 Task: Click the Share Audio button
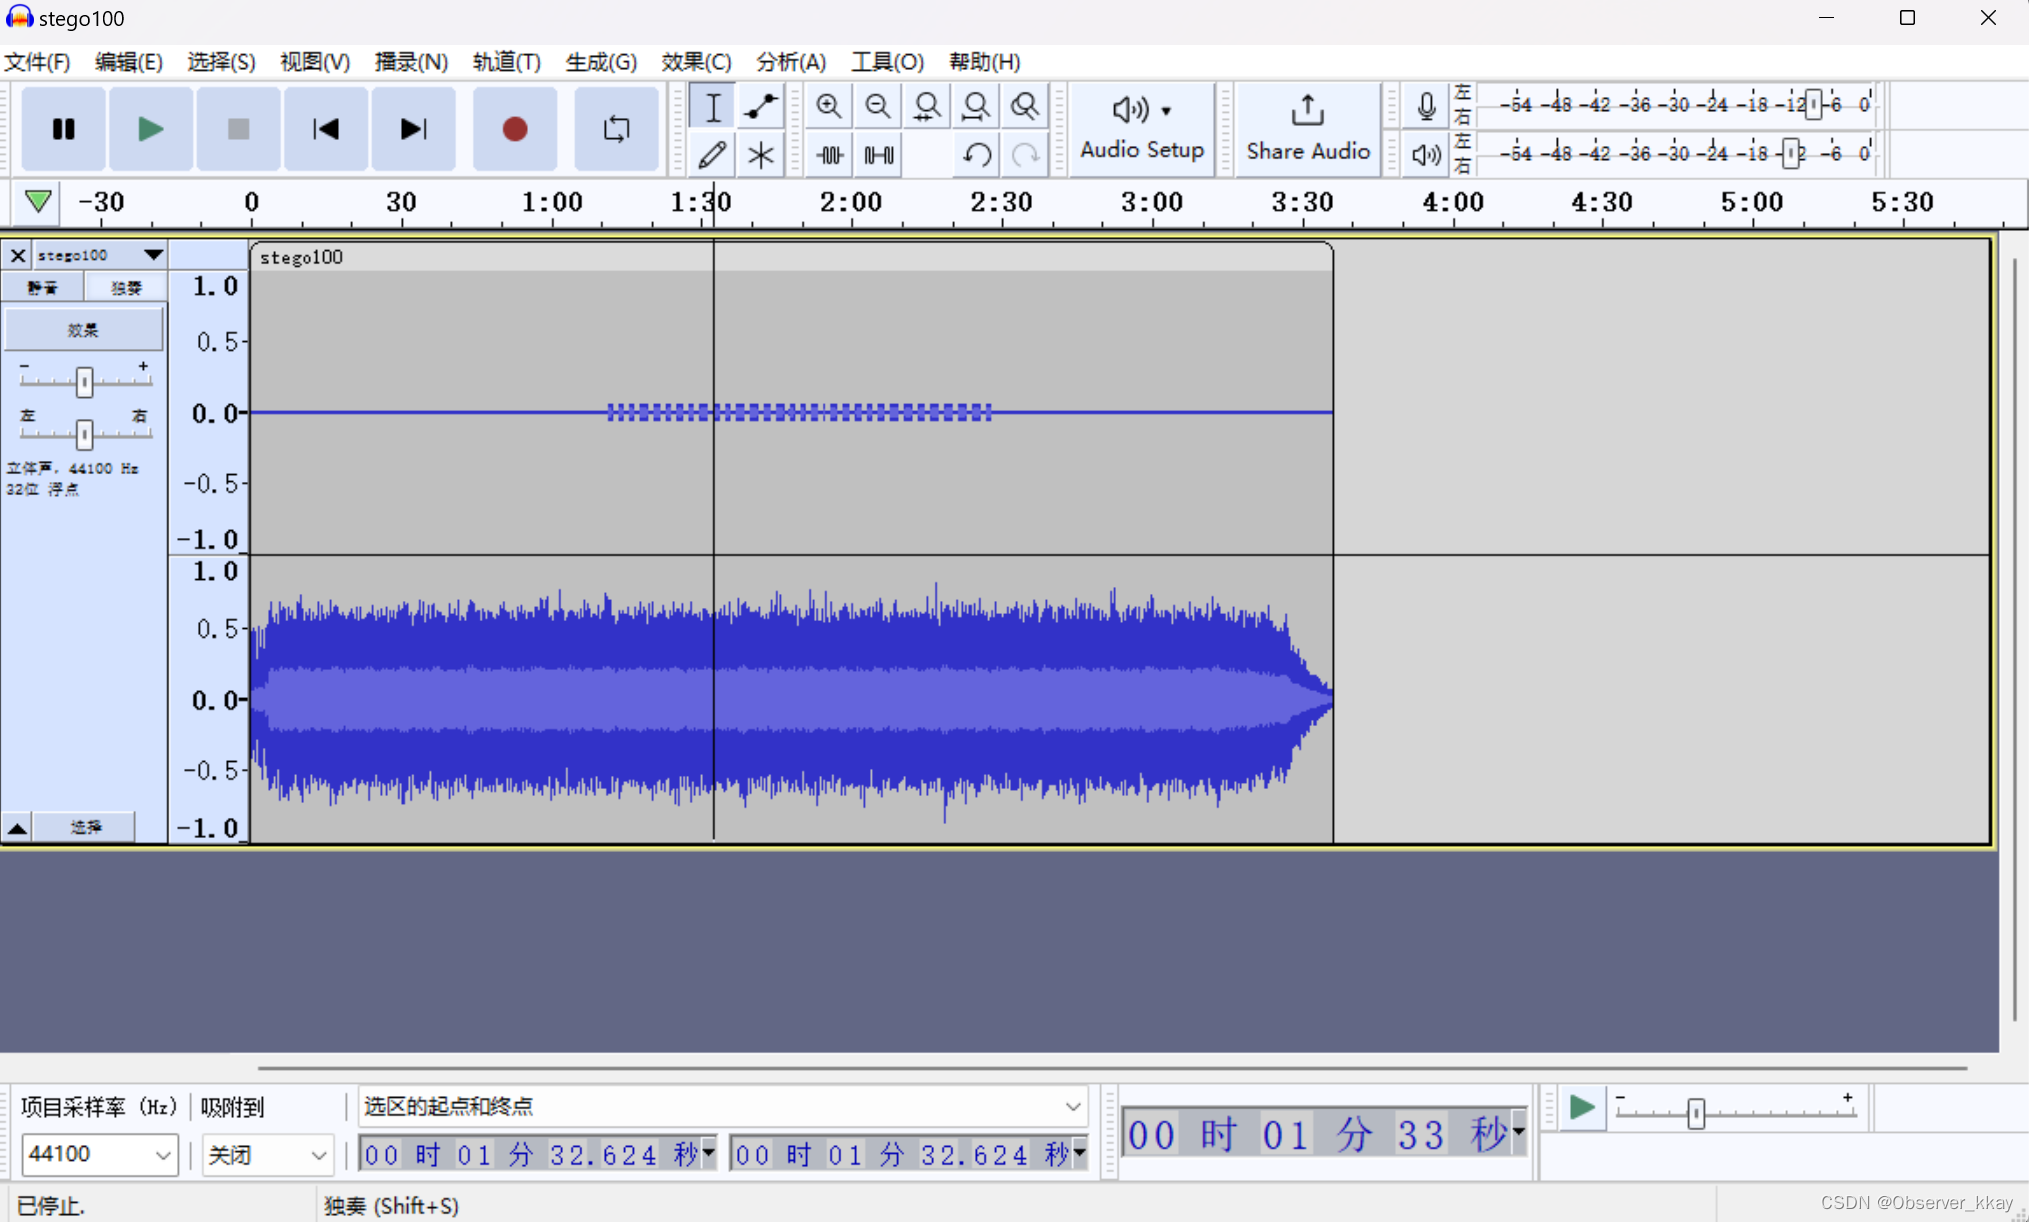point(1308,129)
